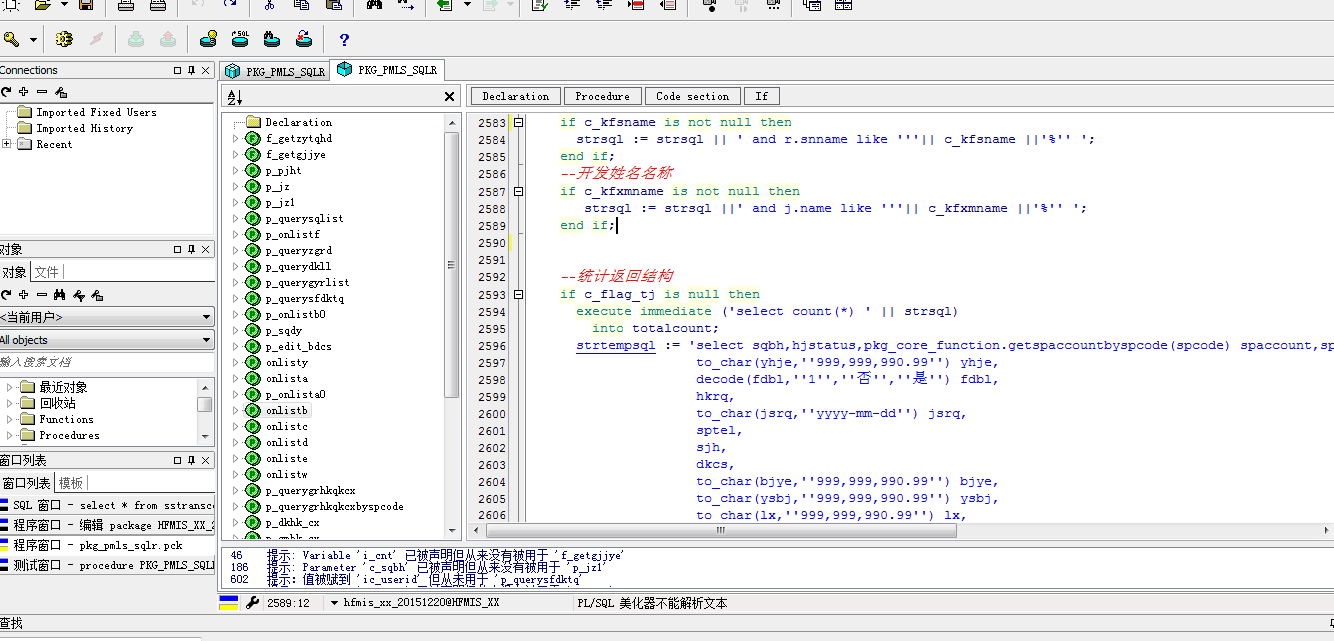Click the wrench icon in the status bar
The width and height of the screenshot is (1334, 641).
[x=252, y=603]
